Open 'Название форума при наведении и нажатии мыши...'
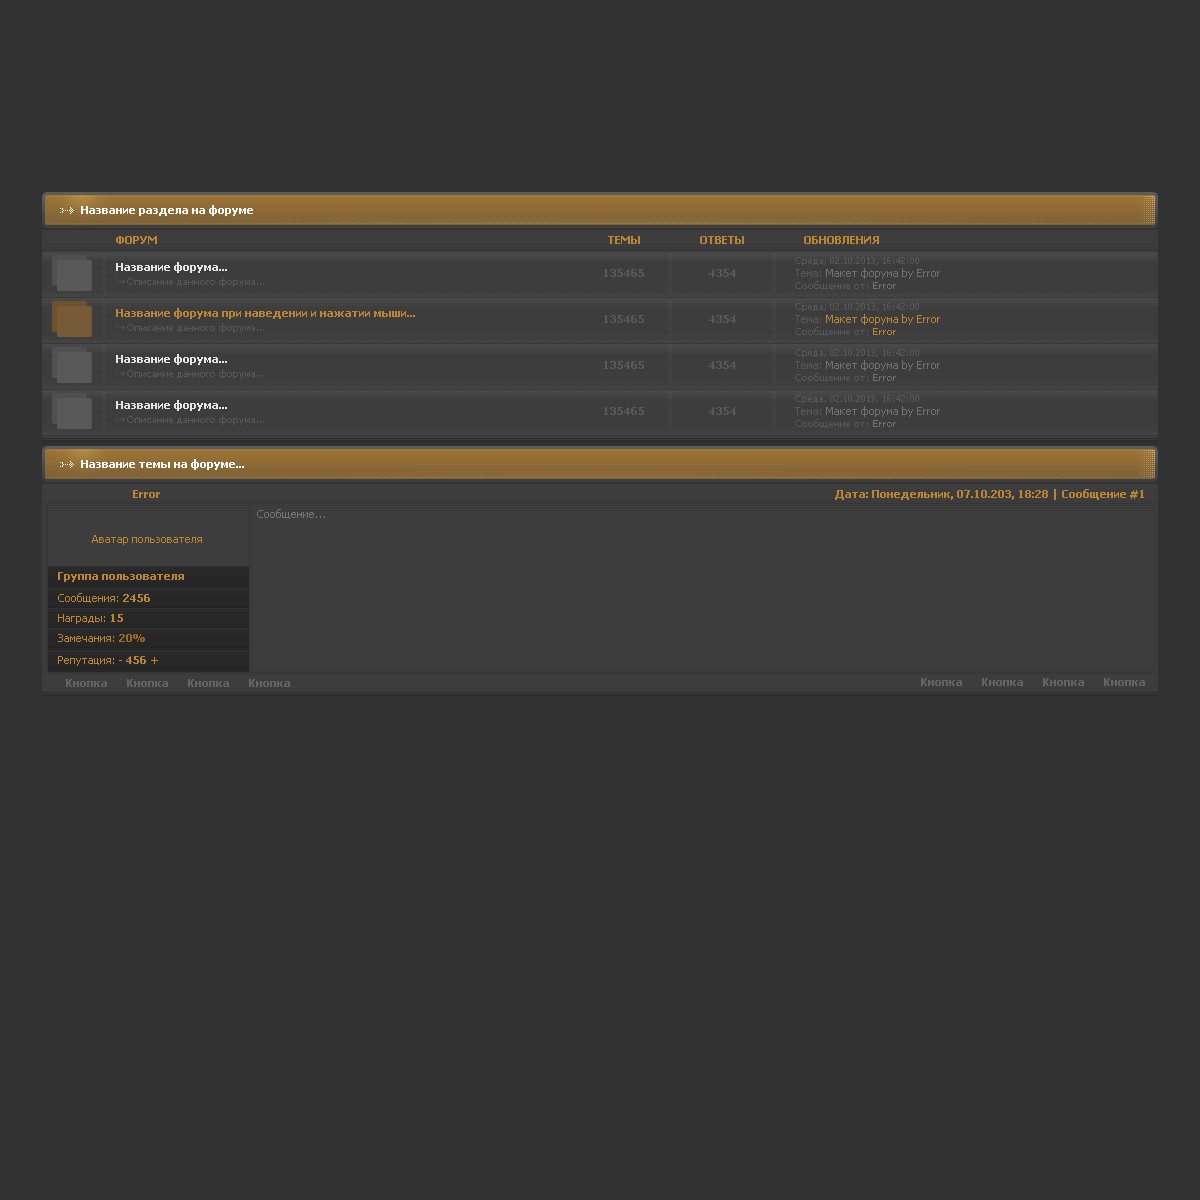Screen dimensions: 1200x1200 point(265,313)
